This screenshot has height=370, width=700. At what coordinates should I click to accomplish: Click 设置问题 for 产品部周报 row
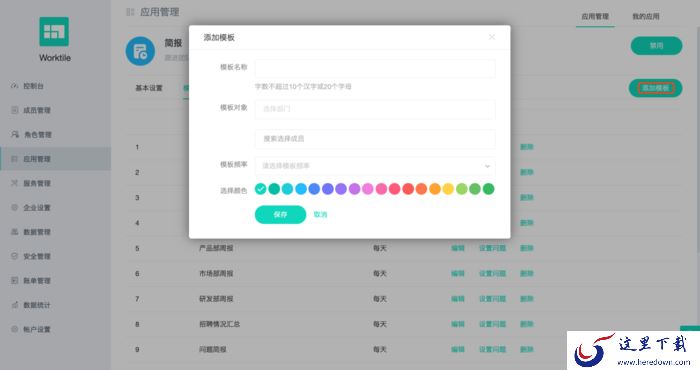point(492,248)
